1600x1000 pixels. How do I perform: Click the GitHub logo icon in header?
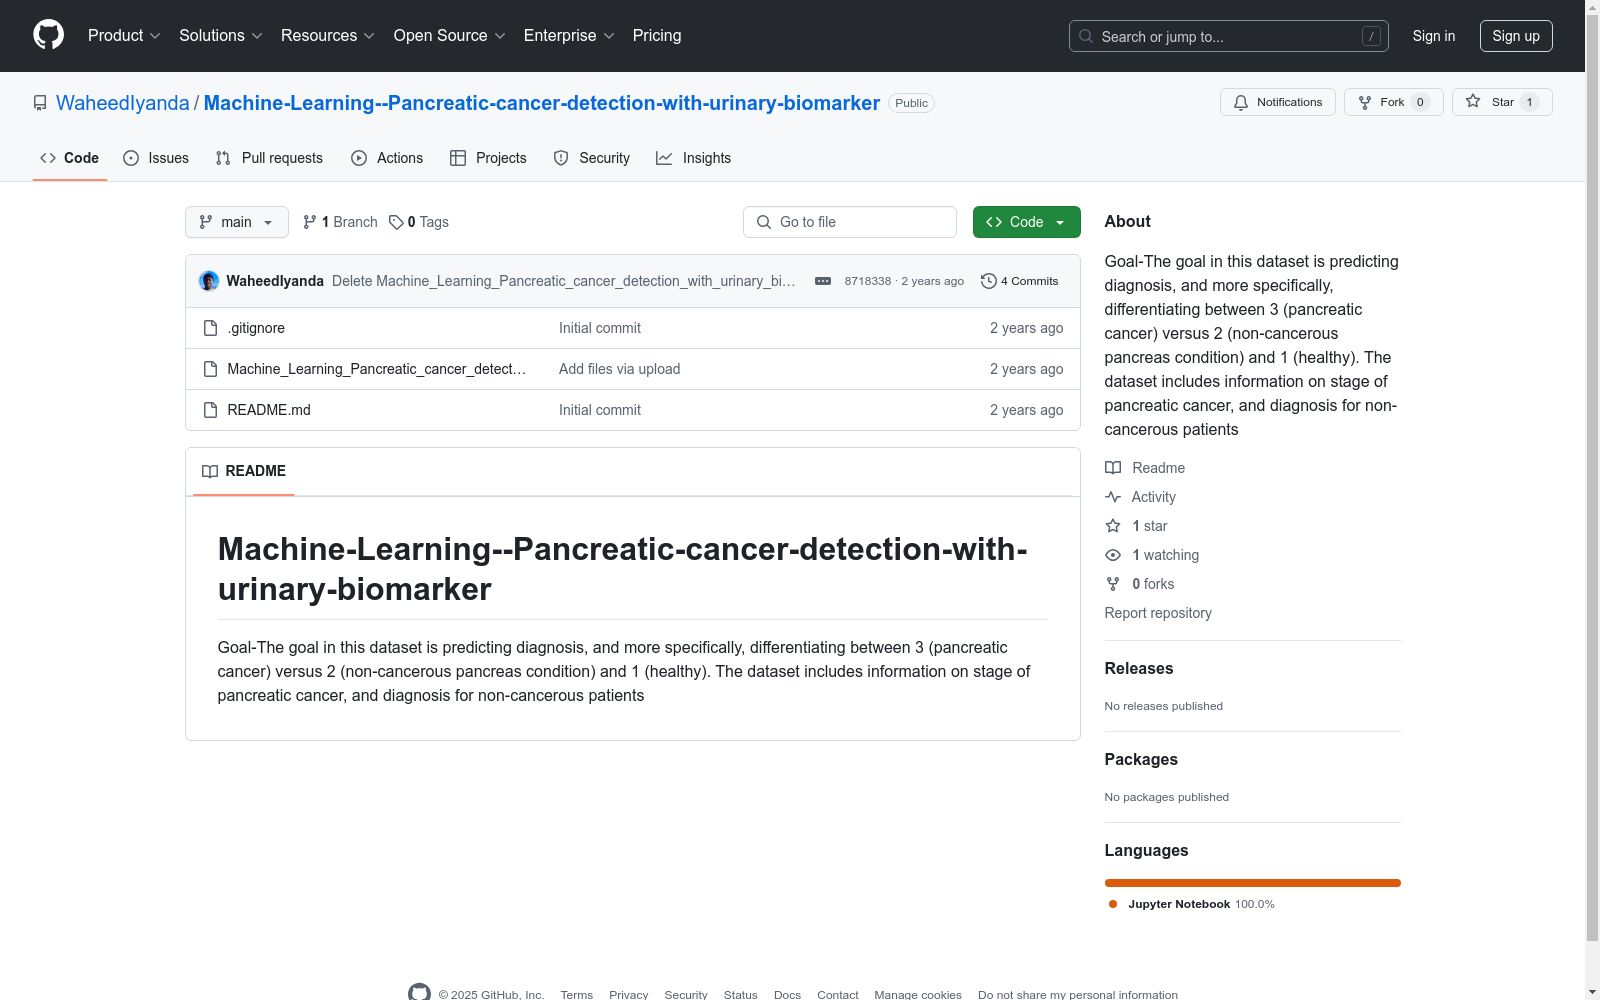point(48,35)
